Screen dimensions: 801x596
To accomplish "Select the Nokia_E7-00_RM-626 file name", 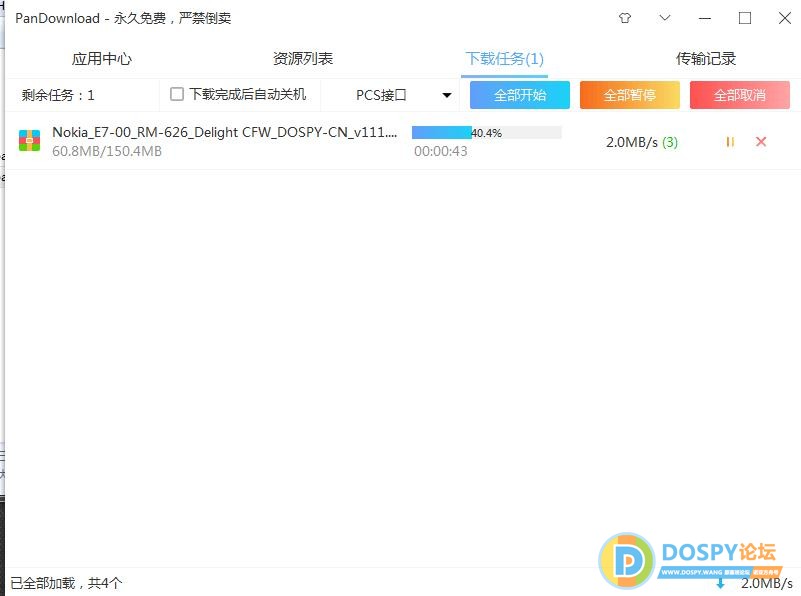I will tap(225, 132).
